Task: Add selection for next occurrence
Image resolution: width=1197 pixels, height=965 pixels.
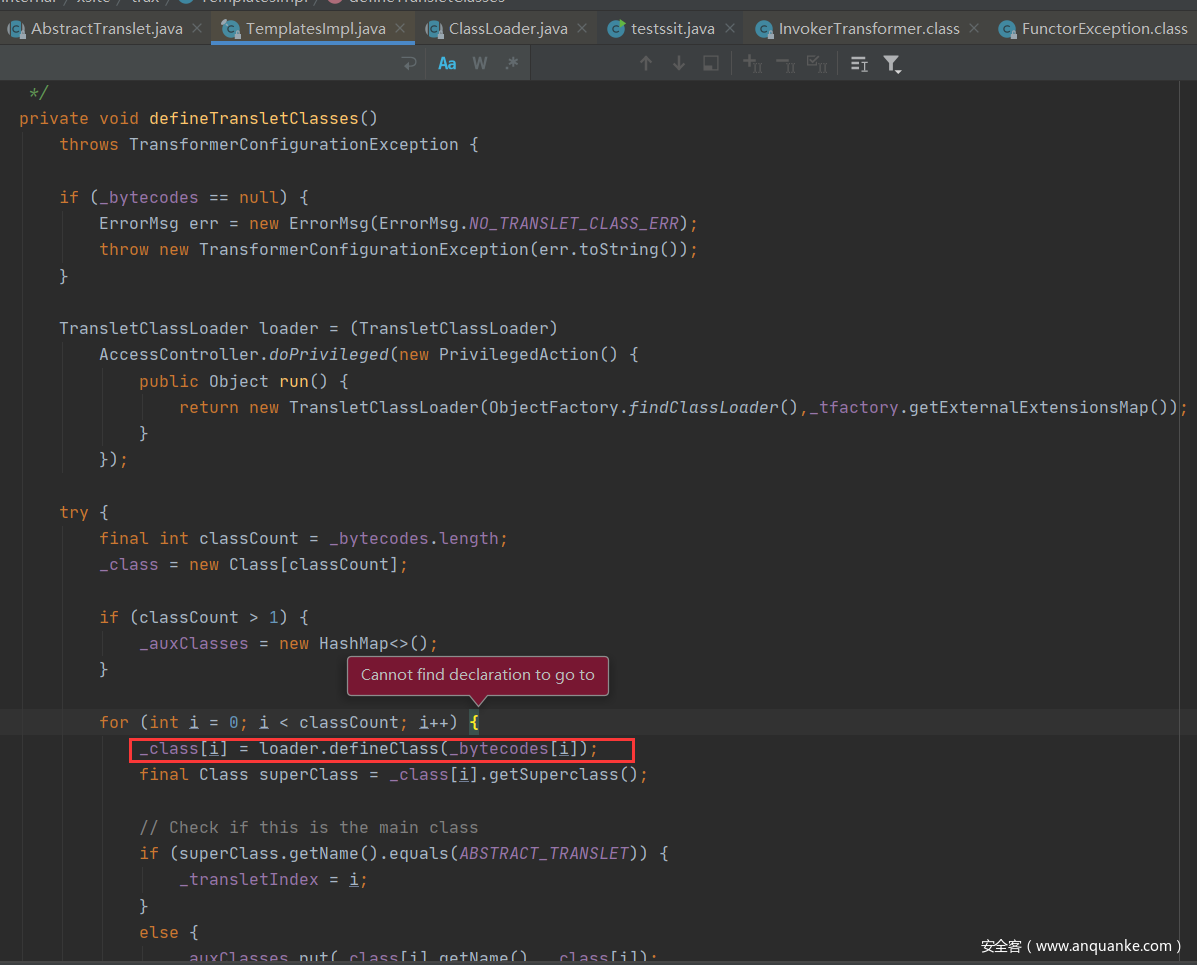Action: pos(753,64)
